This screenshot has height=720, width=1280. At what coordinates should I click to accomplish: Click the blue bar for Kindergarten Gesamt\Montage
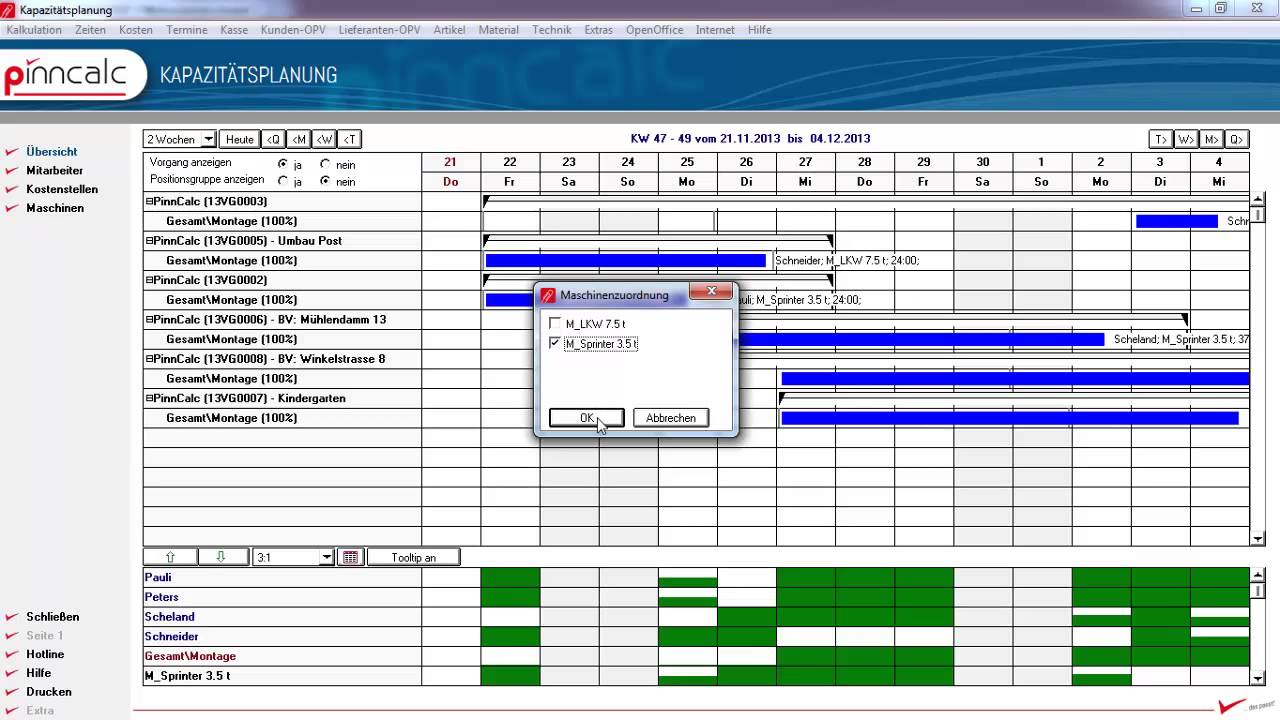click(x=1009, y=418)
